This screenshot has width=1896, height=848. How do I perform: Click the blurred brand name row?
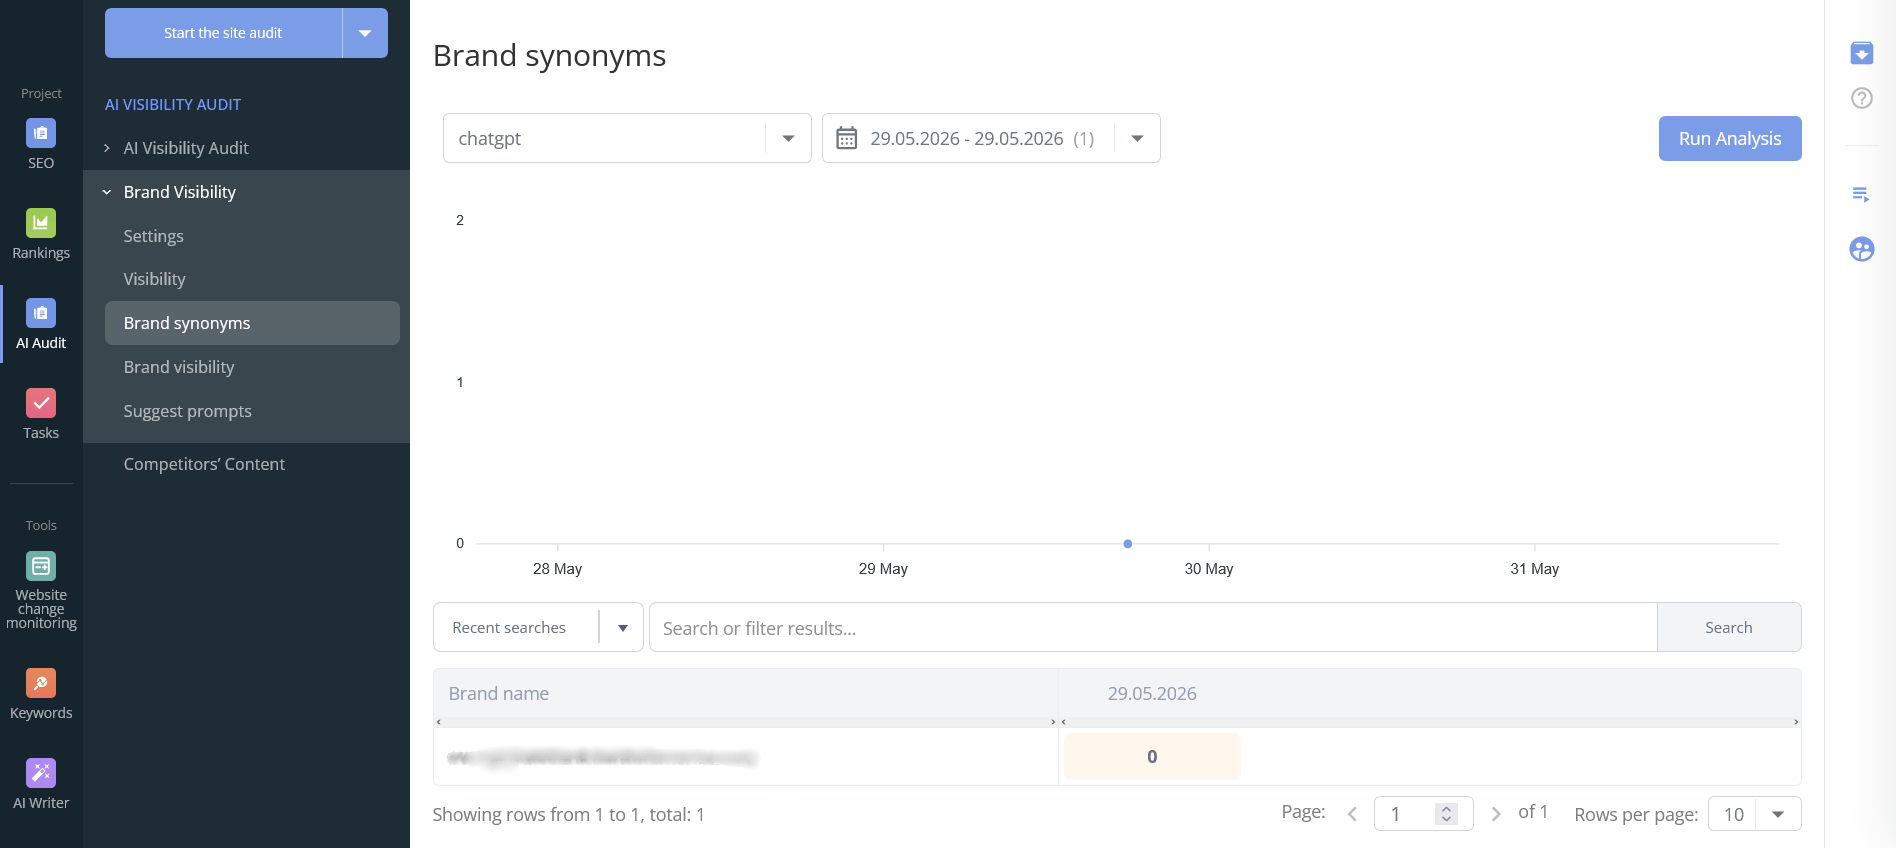602,757
